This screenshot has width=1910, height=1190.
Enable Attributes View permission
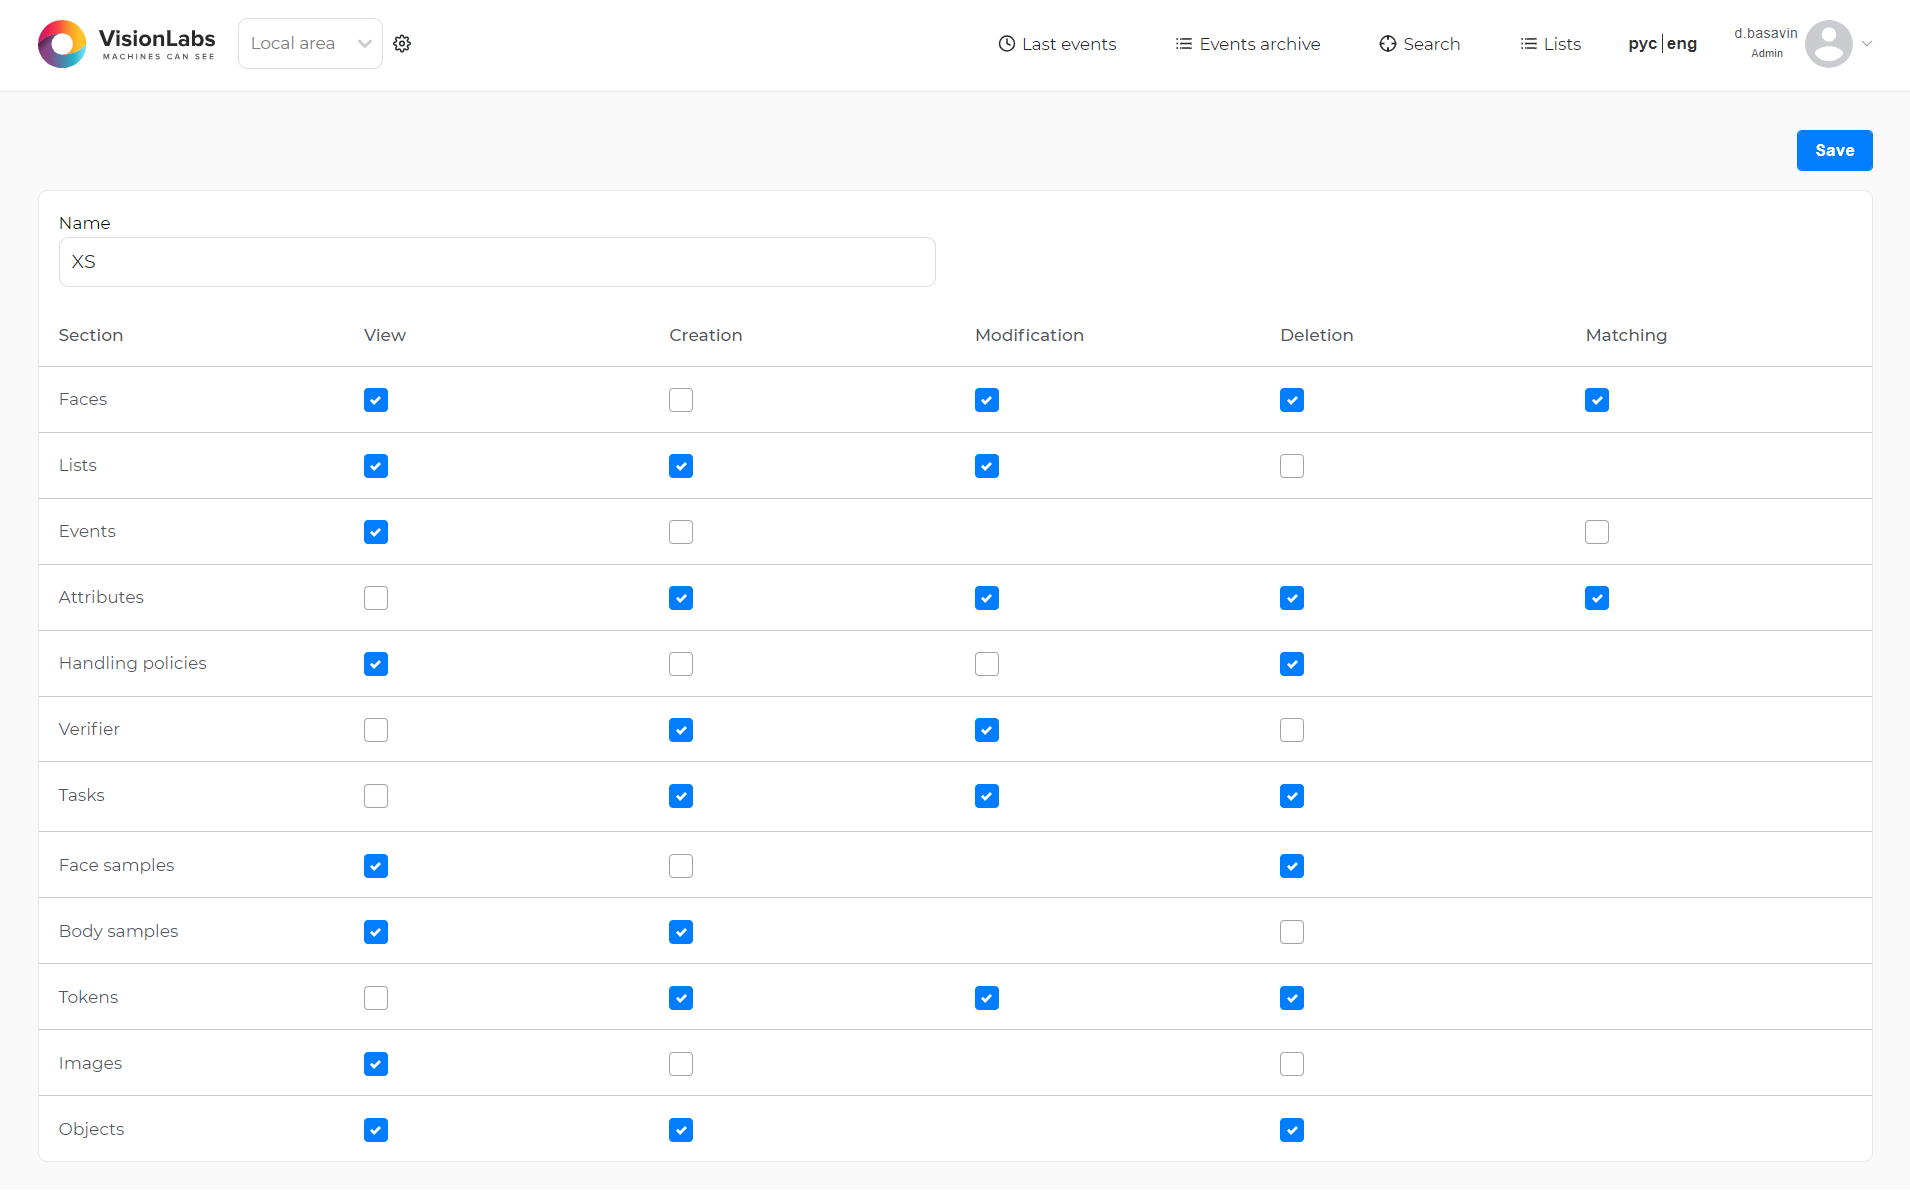pyautogui.click(x=376, y=598)
